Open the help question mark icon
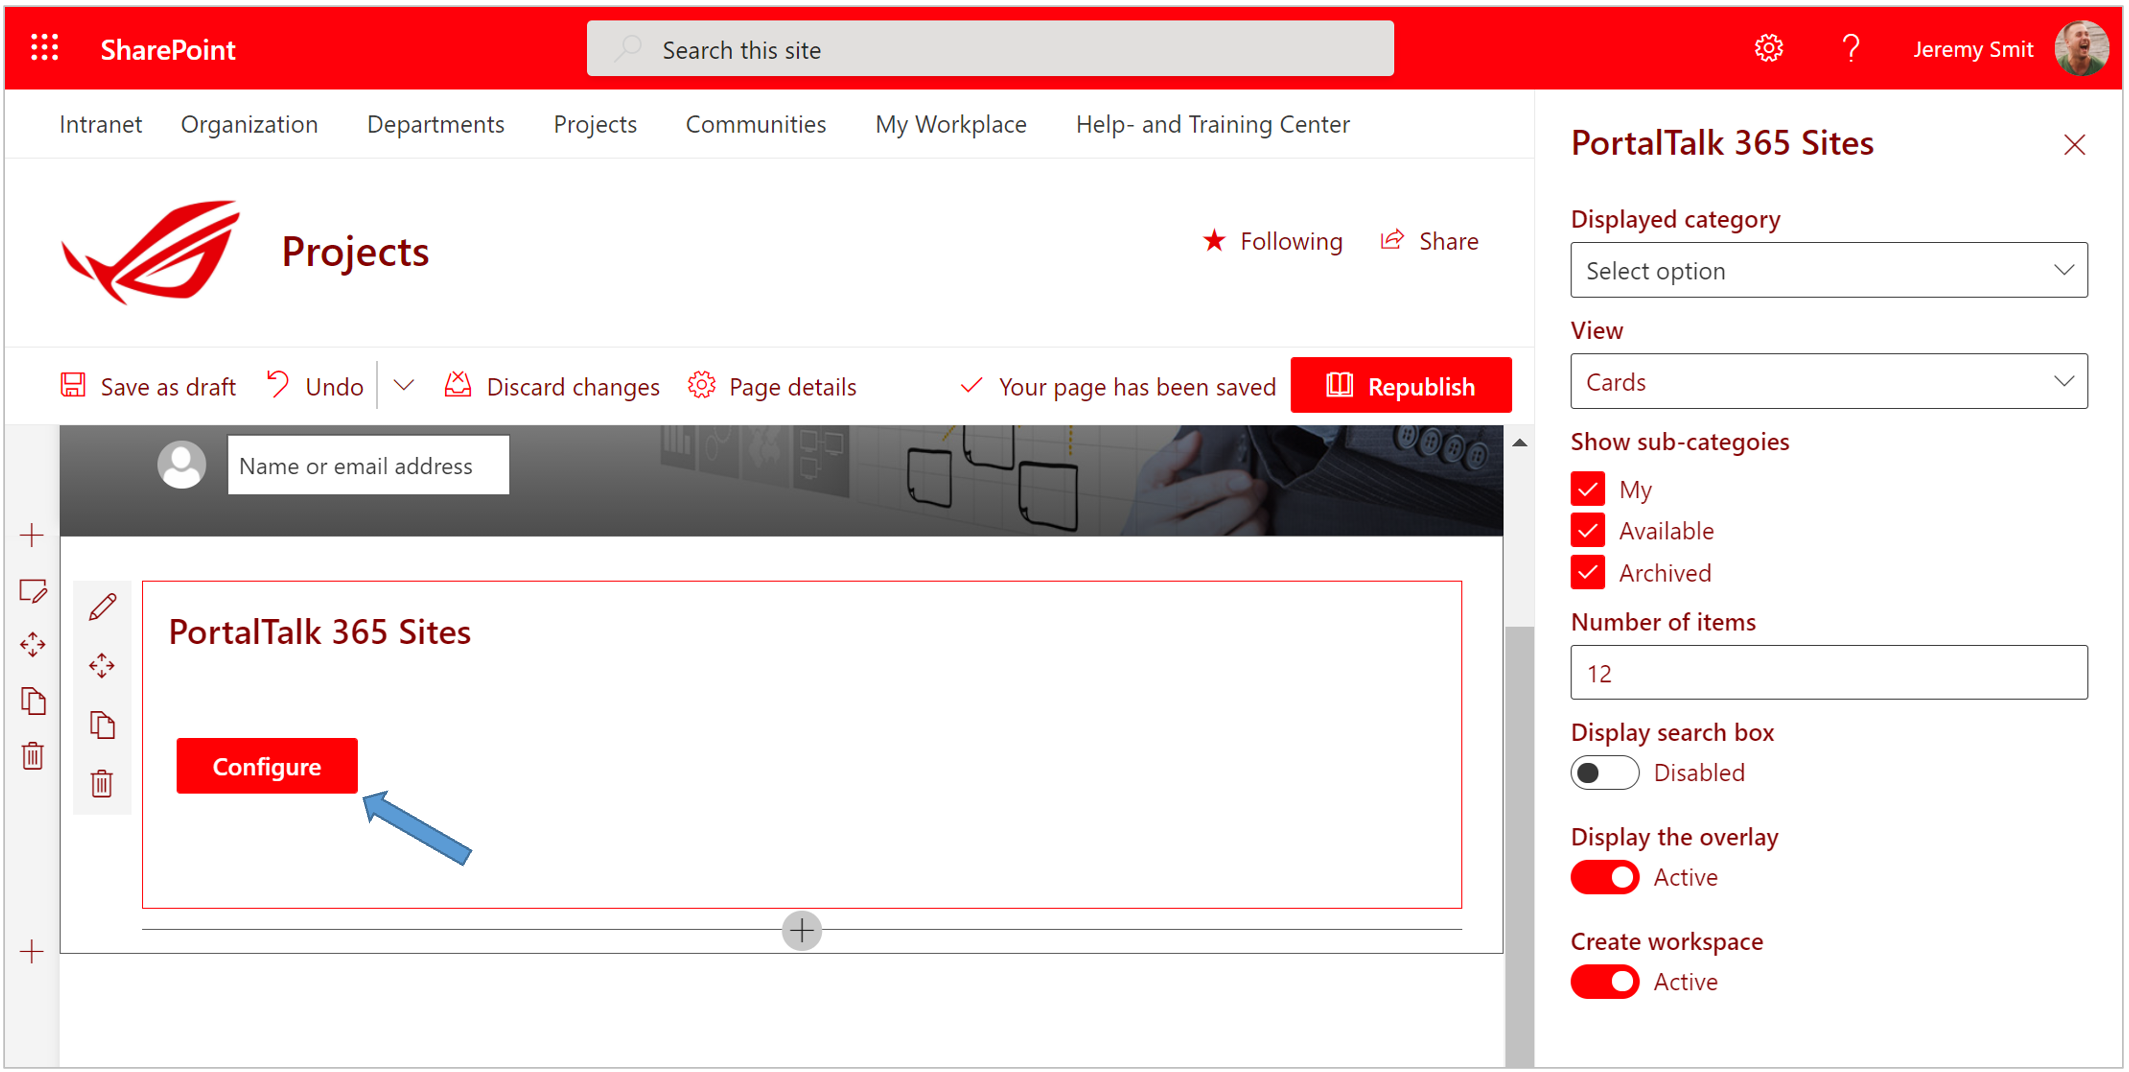This screenshot has height=1072, width=2129. tap(1850, 48)
